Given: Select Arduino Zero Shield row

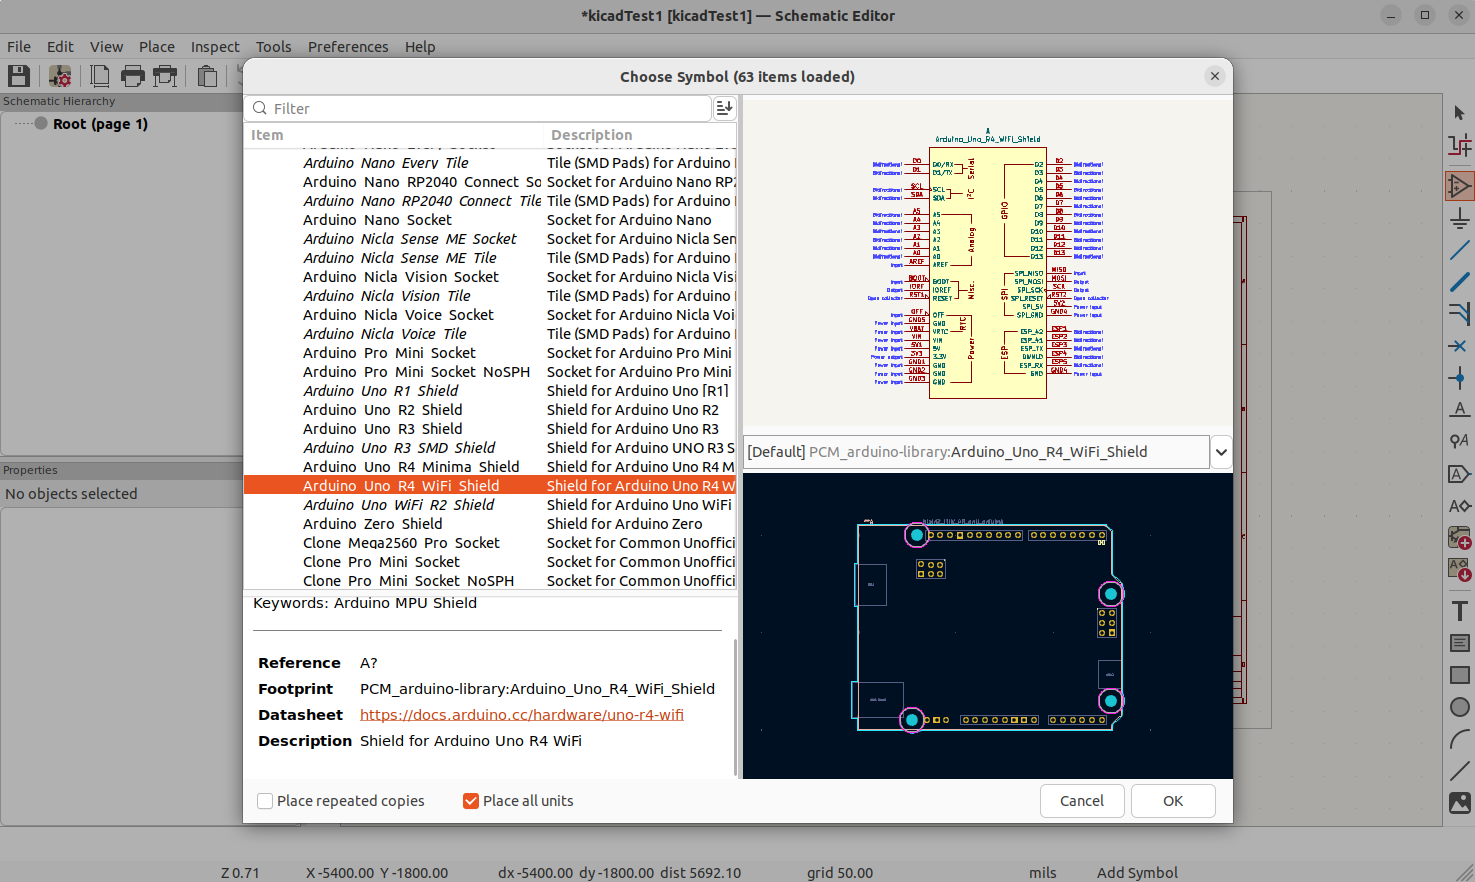Looking at the screenshot, I should (490, 524).
